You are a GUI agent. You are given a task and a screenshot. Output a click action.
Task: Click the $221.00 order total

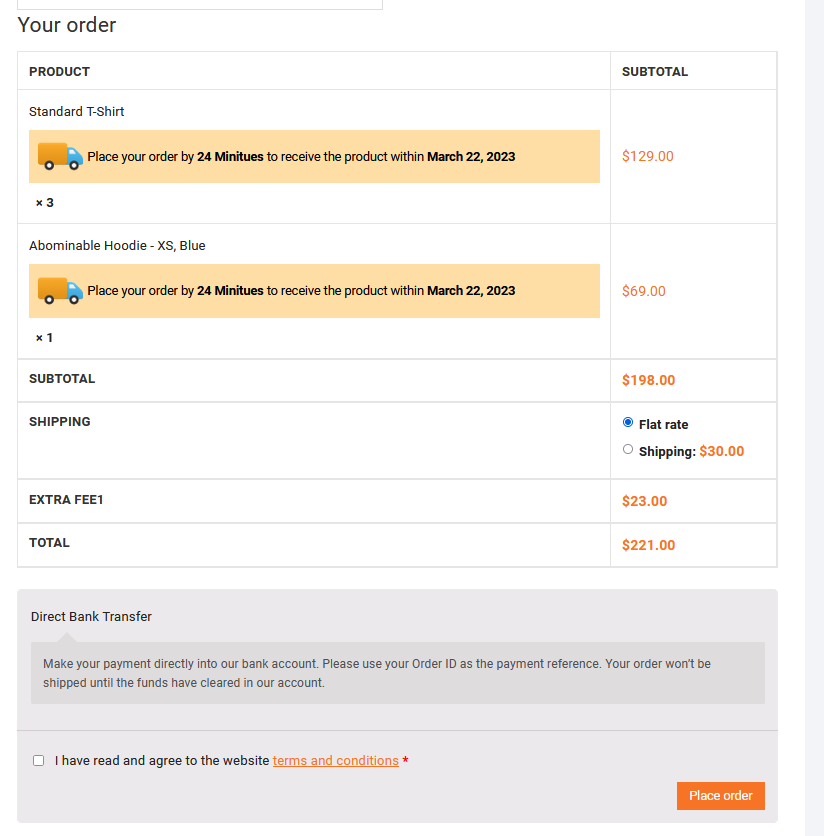pyautogui.click(x=648, y=544)
